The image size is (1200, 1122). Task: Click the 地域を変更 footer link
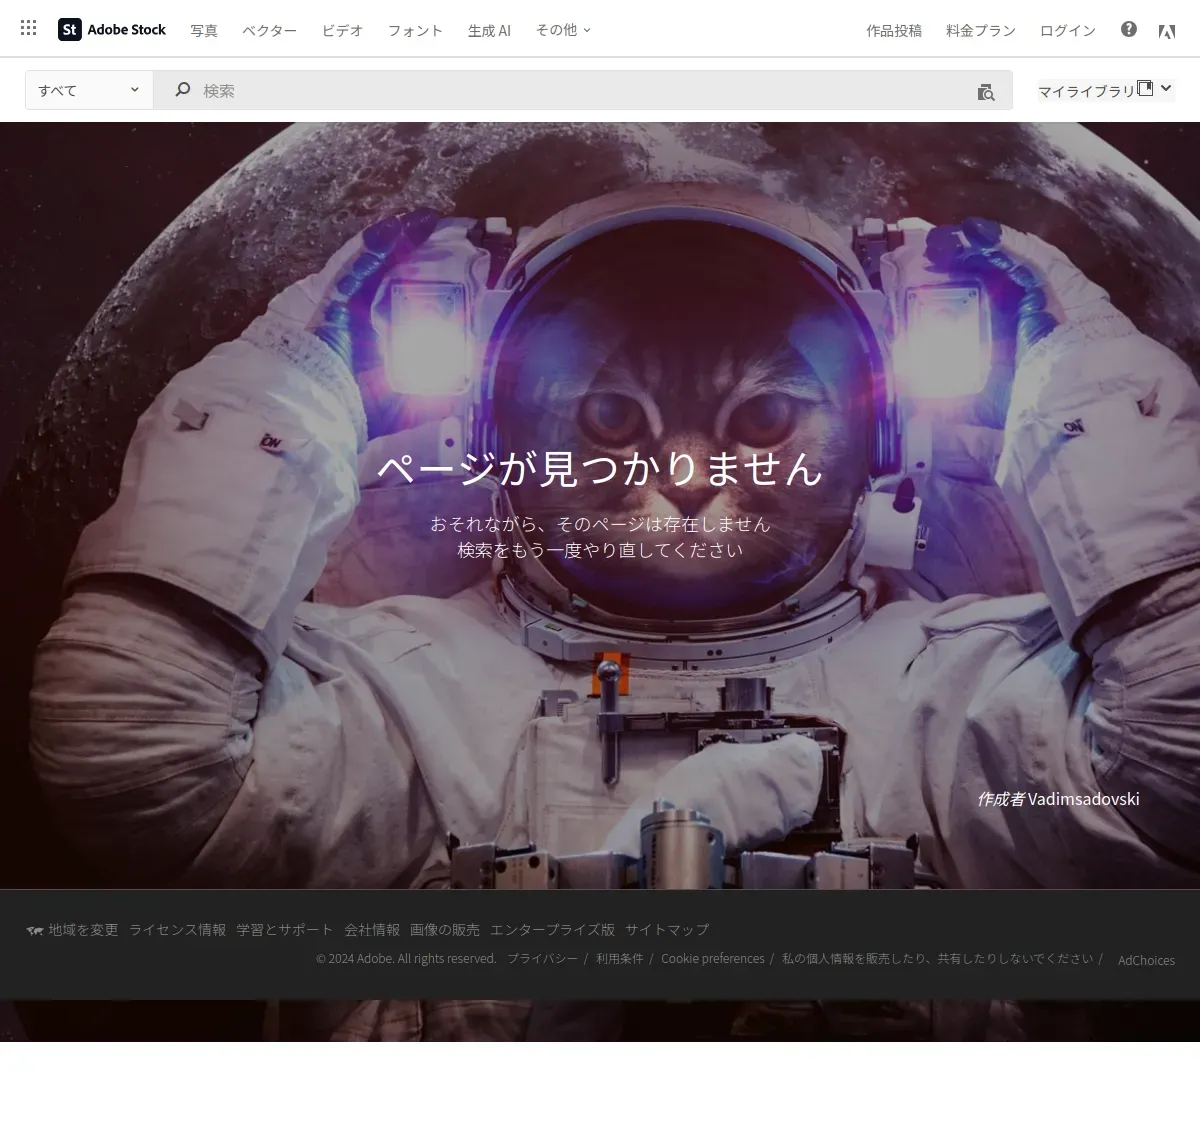(x=83, y=930)
